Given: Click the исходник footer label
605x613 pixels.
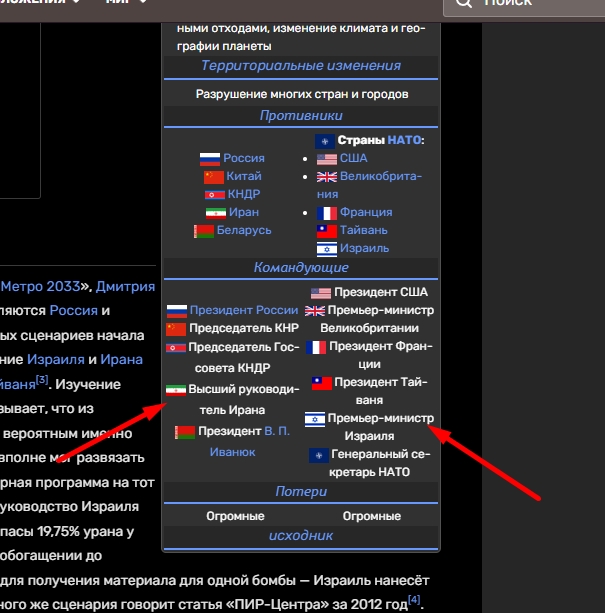Looking at the screenshot, I should [x=301, y=535].
